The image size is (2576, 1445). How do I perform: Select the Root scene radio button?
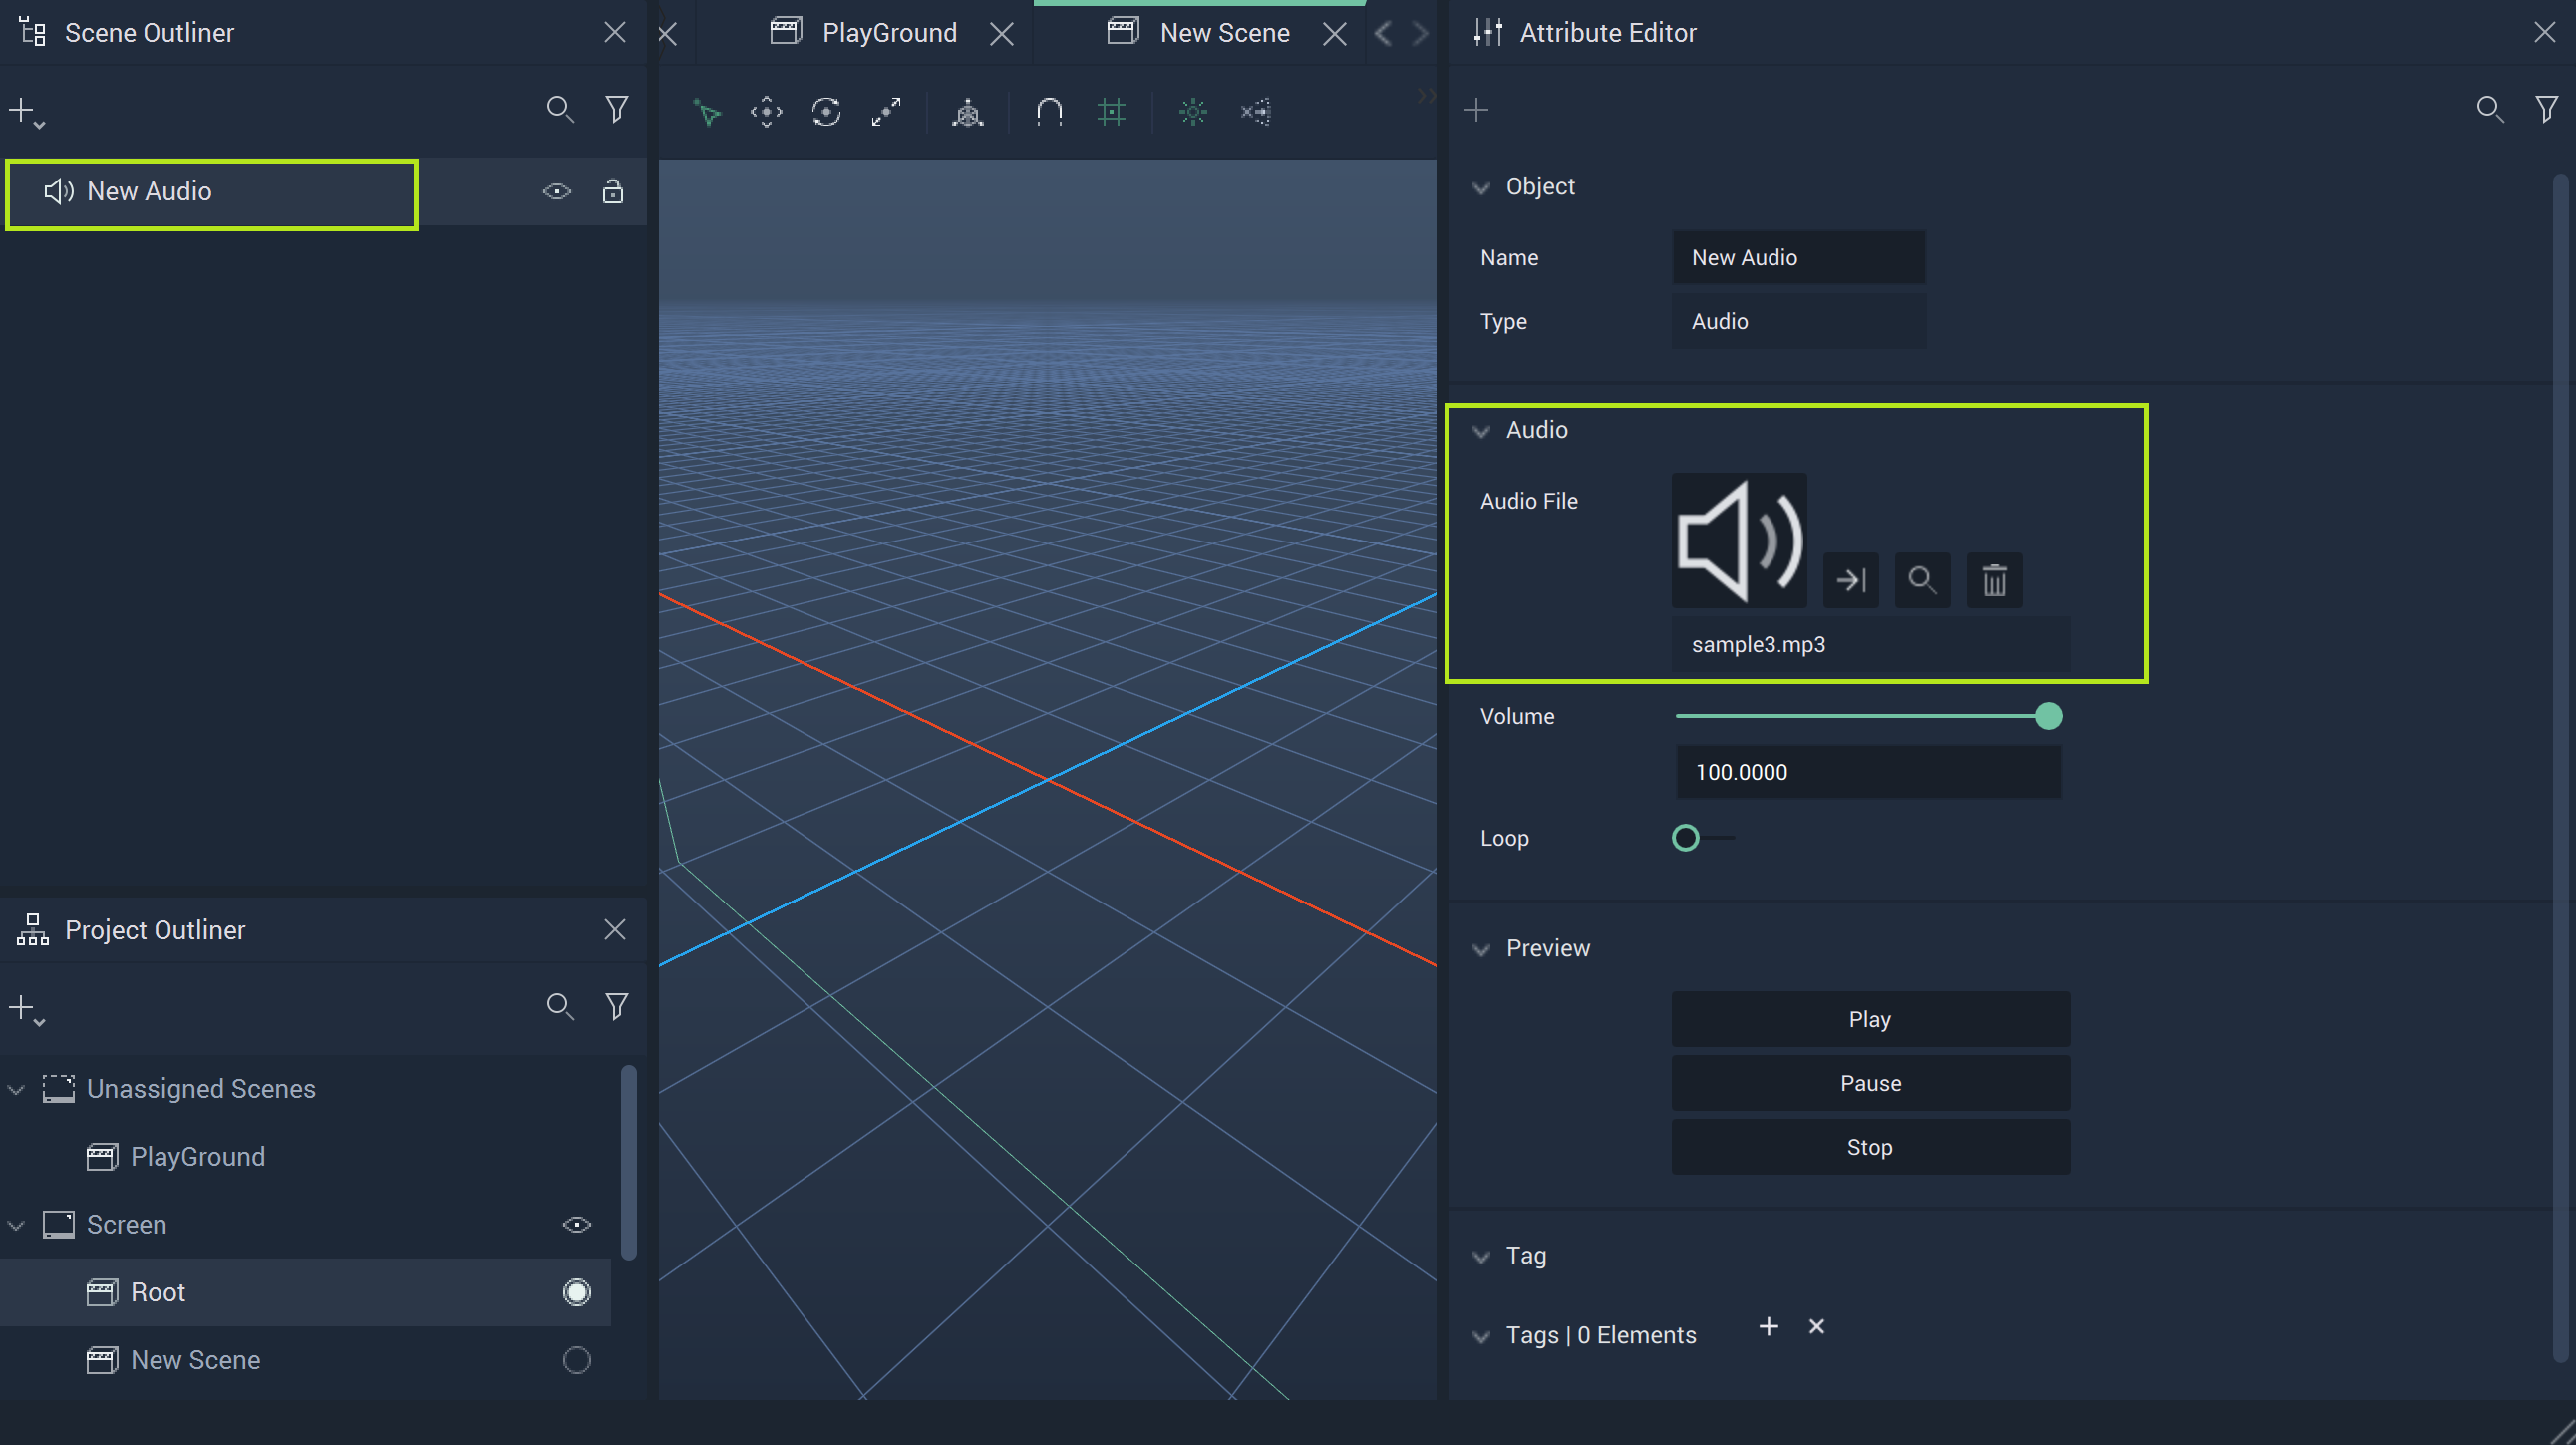tap(577, 1293)
